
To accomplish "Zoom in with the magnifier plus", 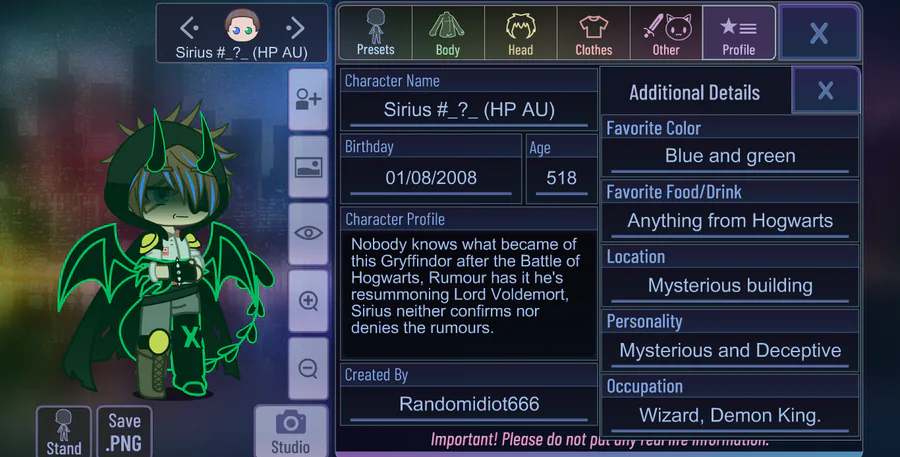I will (x=308, y=300).
